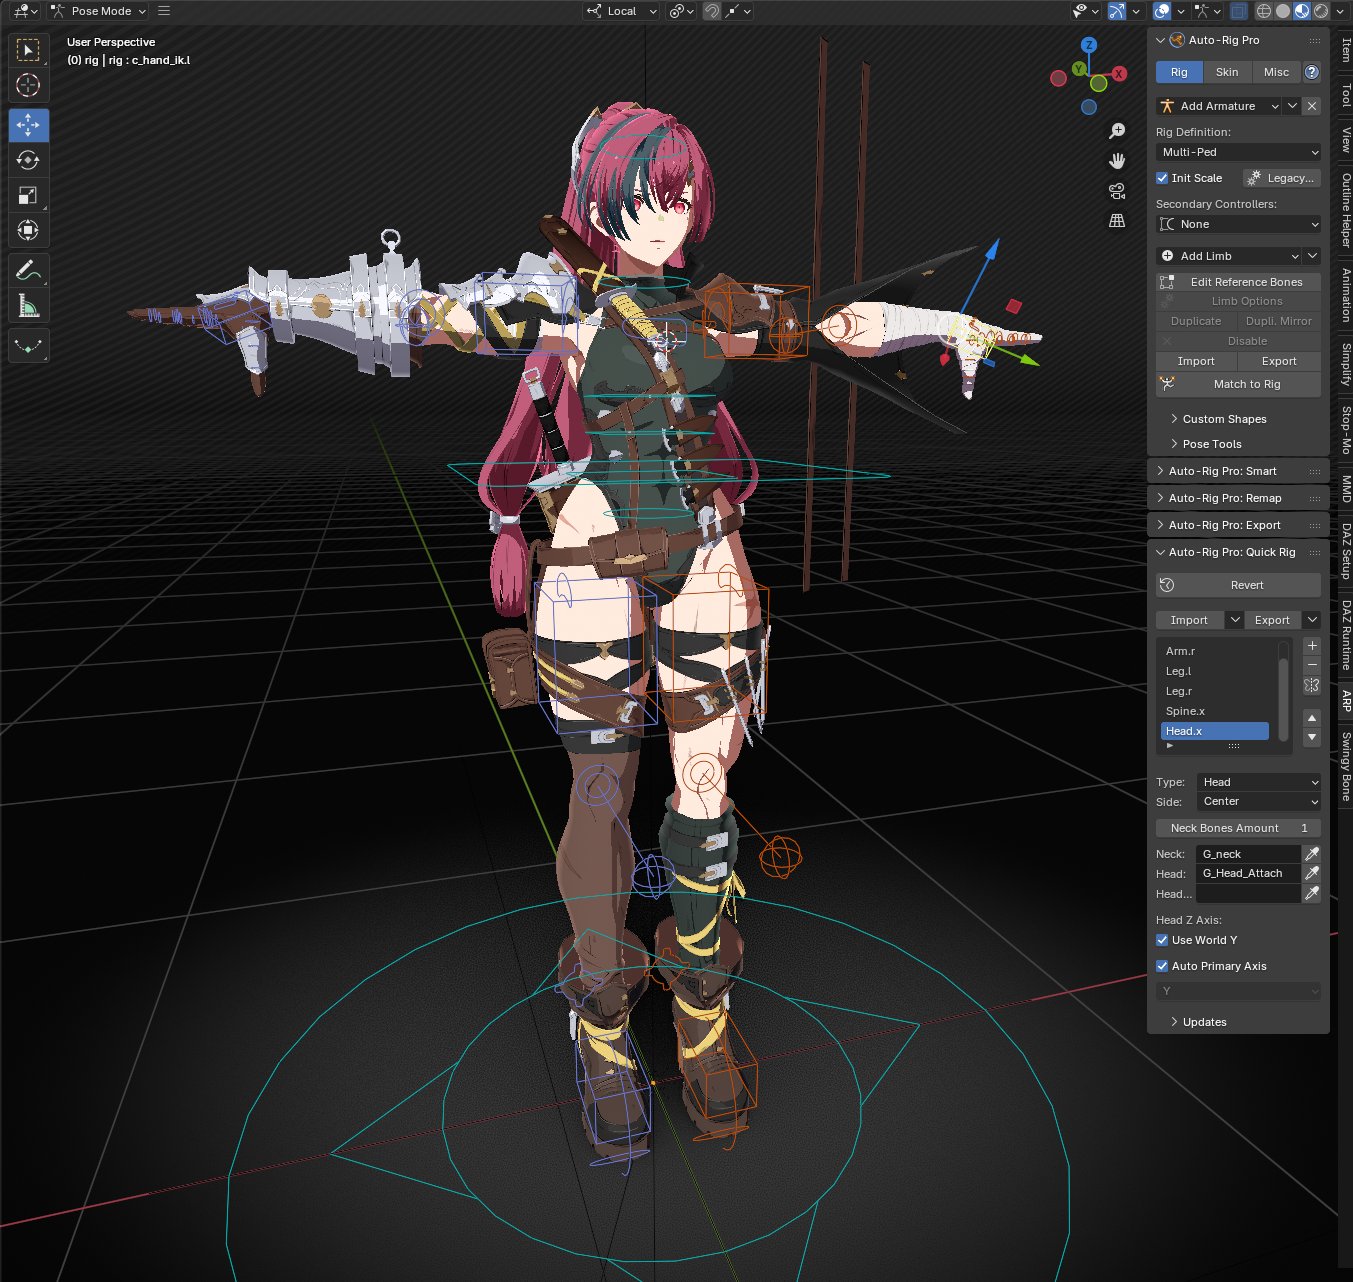Expand the Custom Shapes section
Viewport: 1353px width, 1282px height.
[x=1224, y=419]
